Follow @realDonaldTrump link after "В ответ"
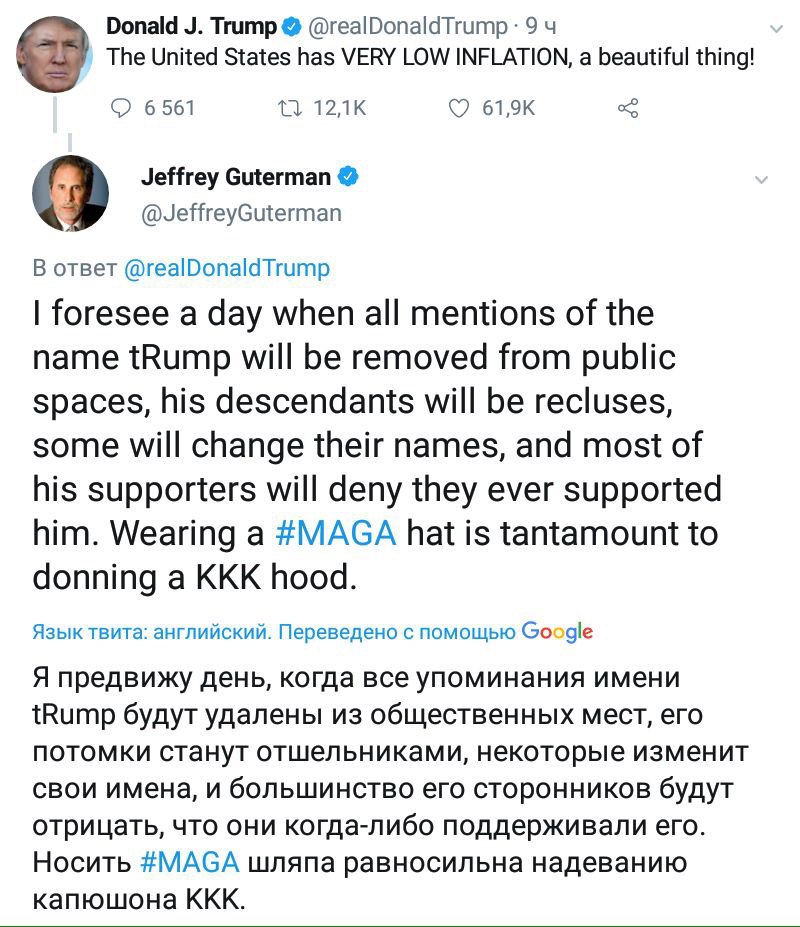 (226, 268)
